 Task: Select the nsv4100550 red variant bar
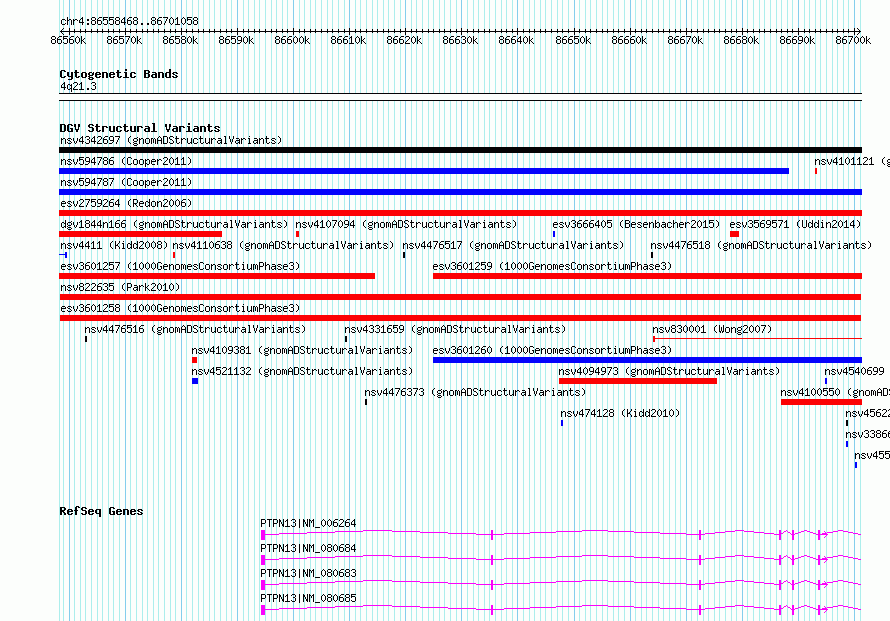pyautogui.click(x=821, y=402)
